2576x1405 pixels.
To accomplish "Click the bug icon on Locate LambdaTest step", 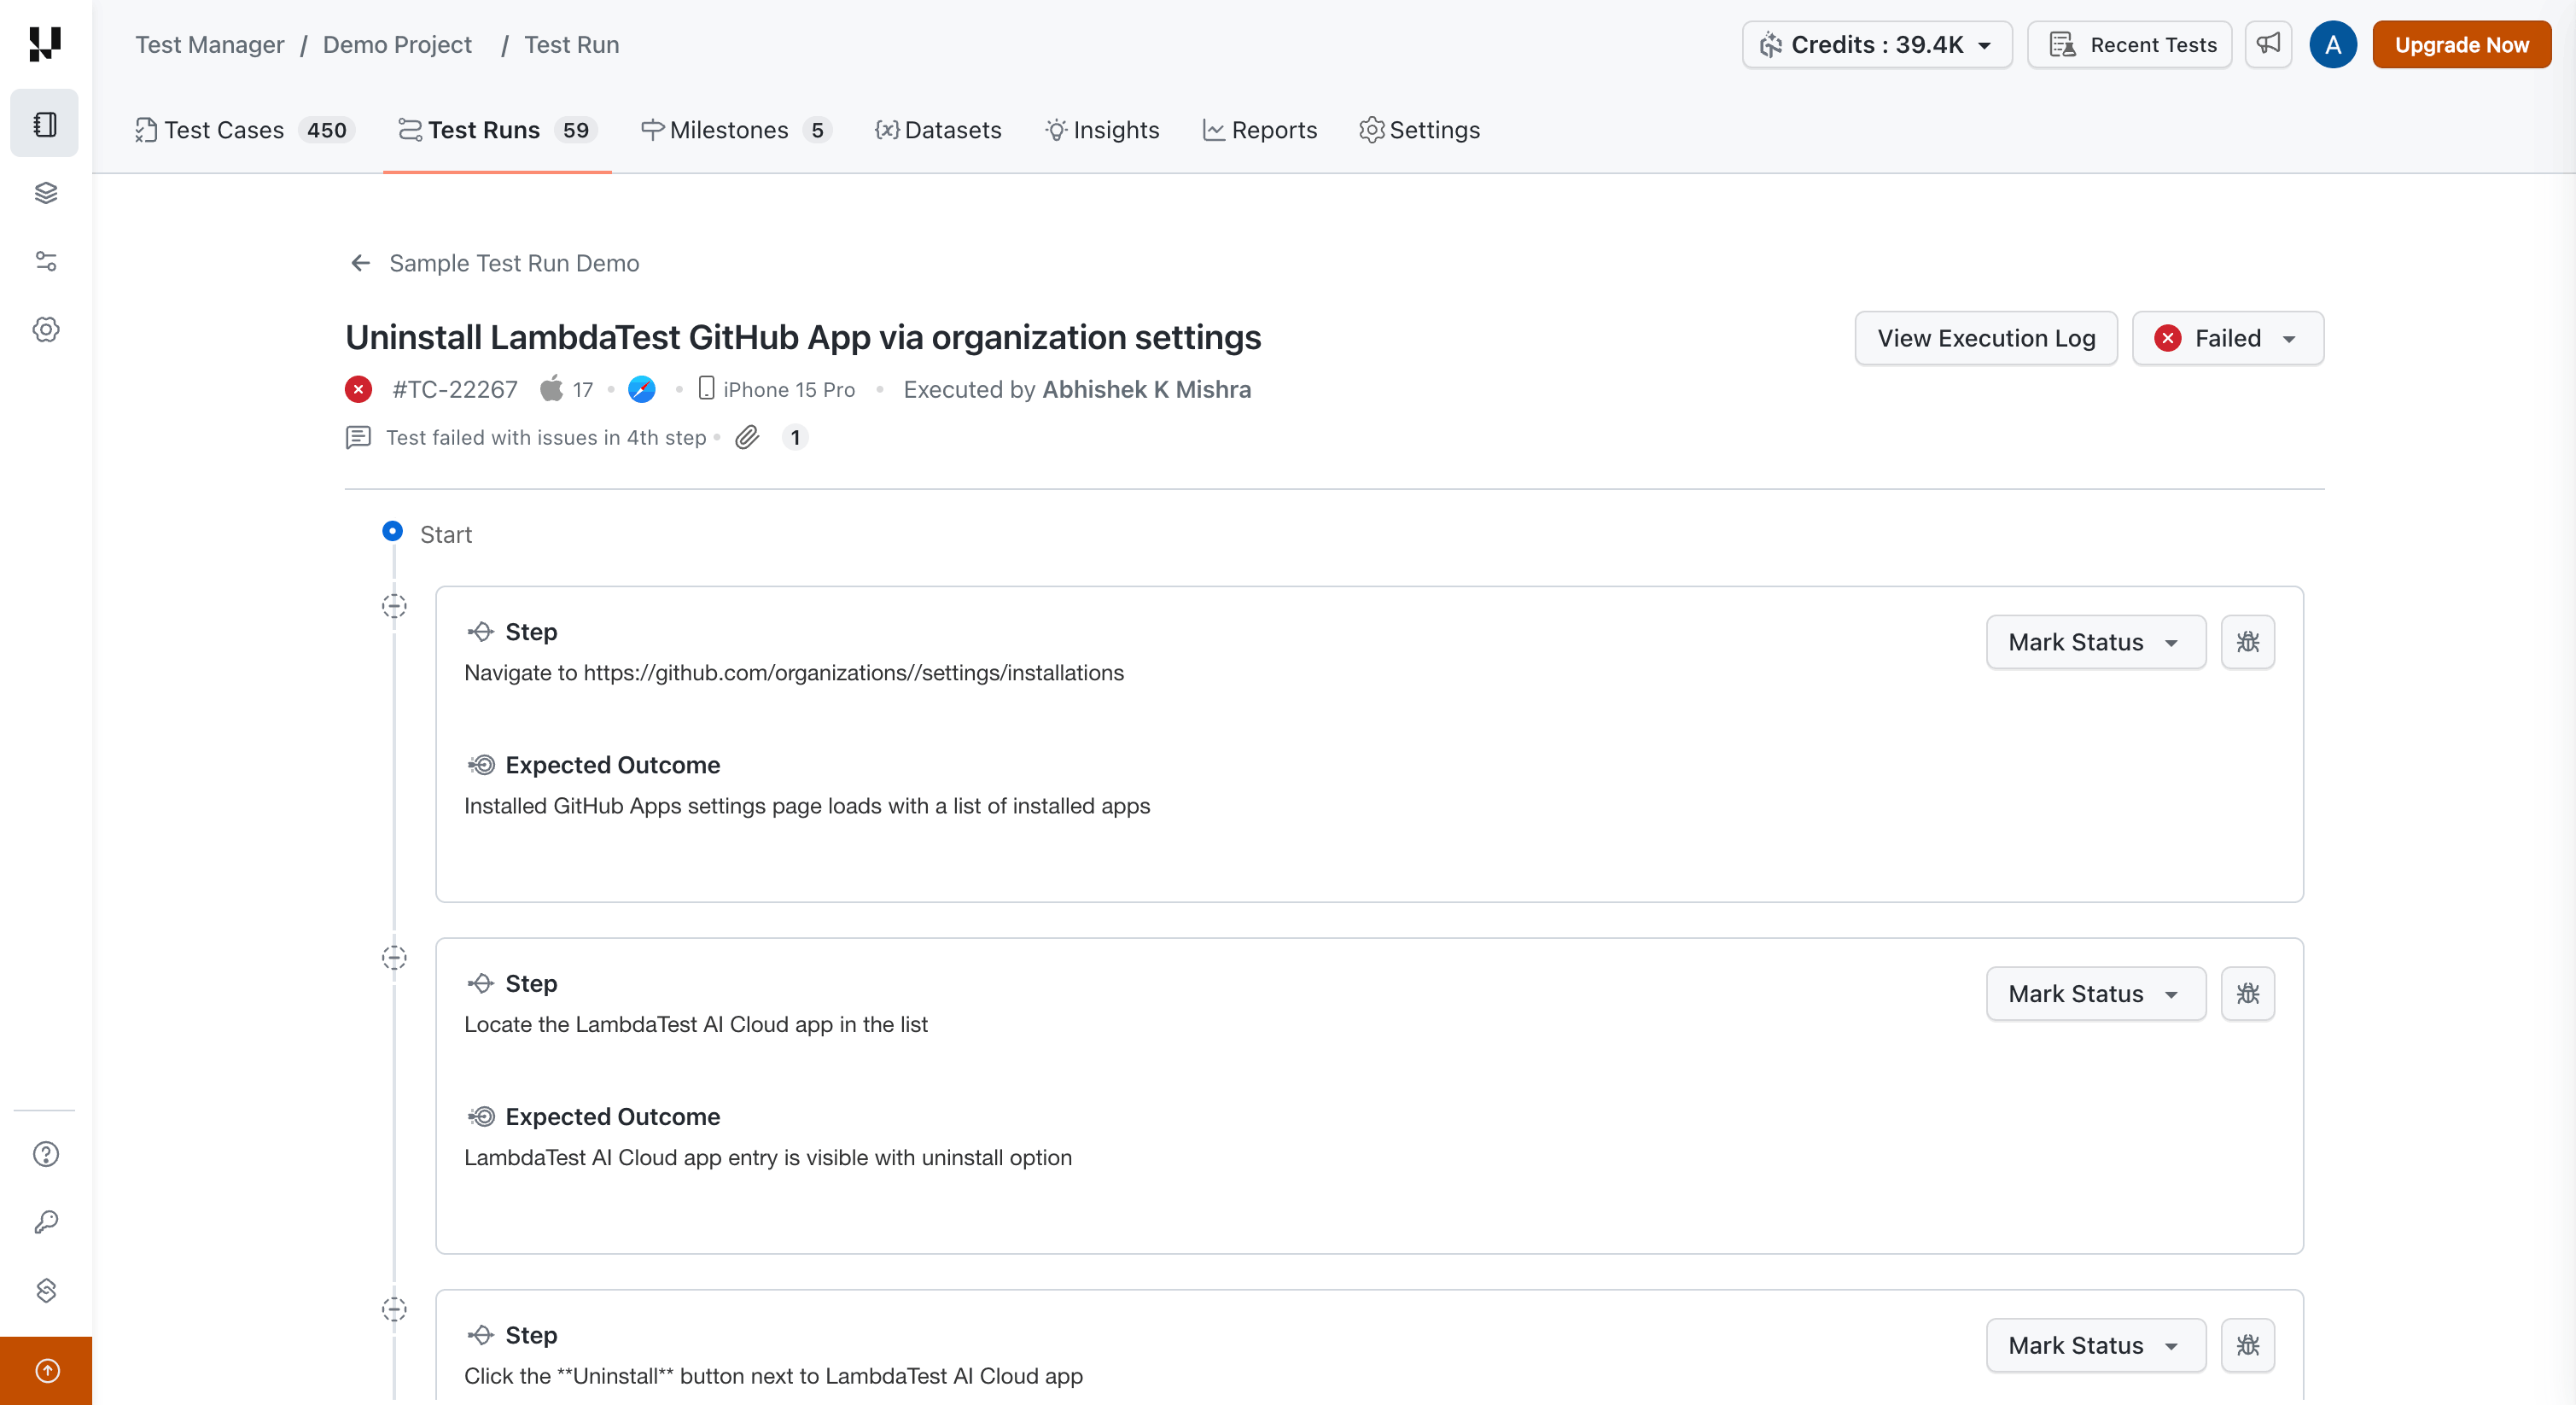I will pyautogui.click(x=2247, y=993).
